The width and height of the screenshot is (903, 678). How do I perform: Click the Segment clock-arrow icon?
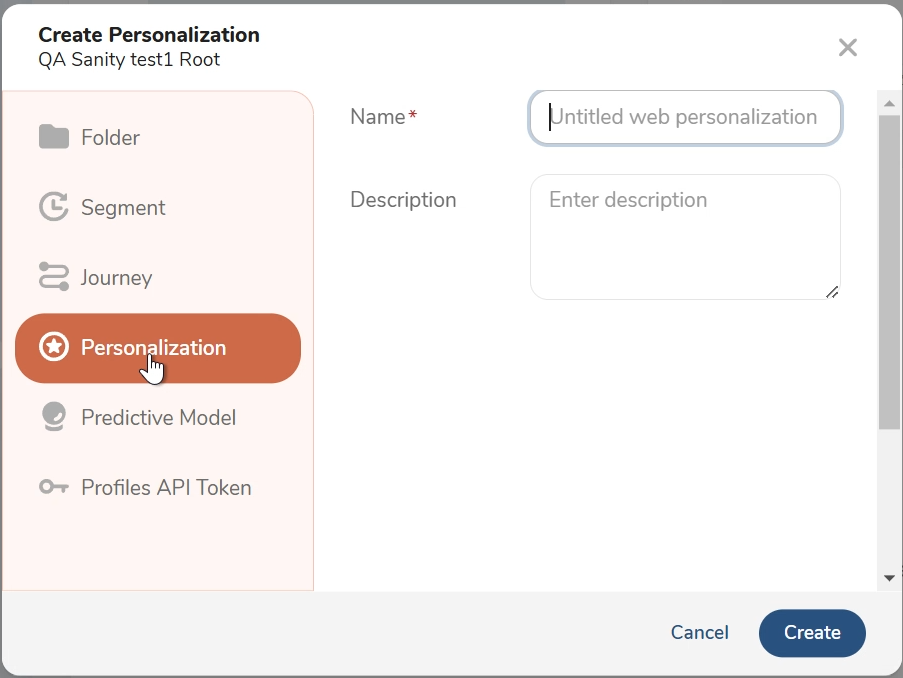53,207
